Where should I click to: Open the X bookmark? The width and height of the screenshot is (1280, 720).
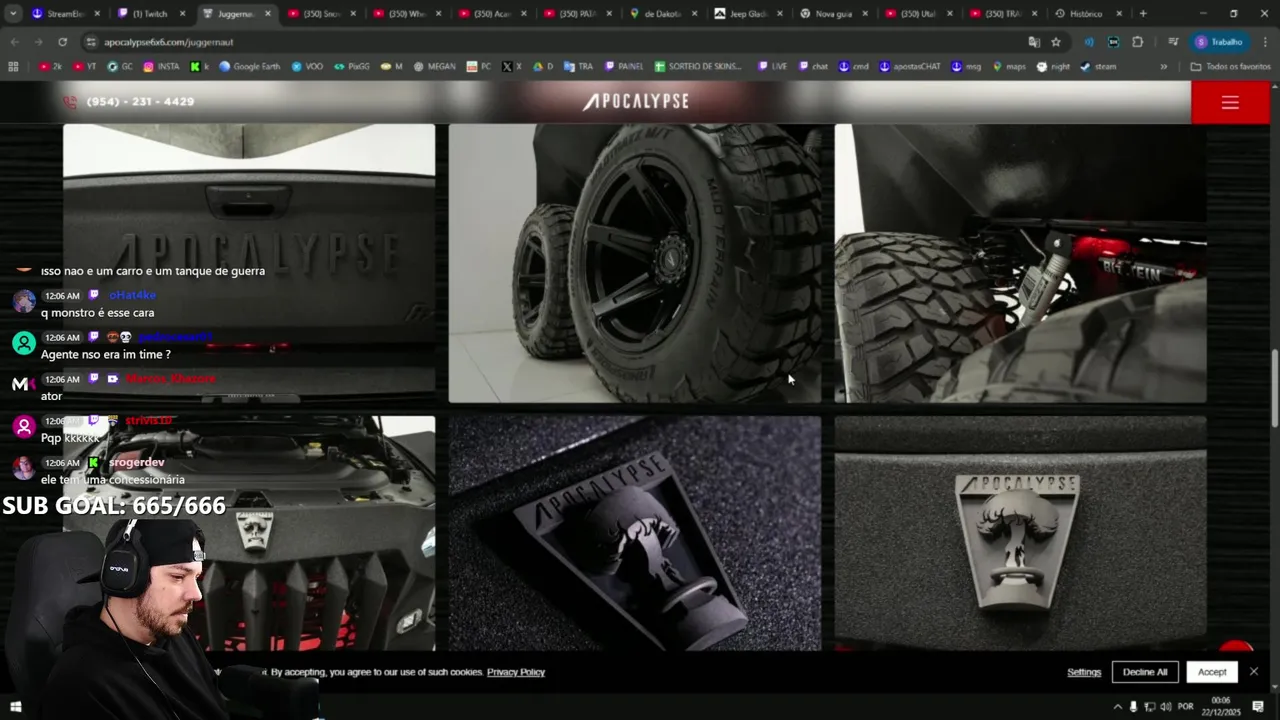pos(512,67)
